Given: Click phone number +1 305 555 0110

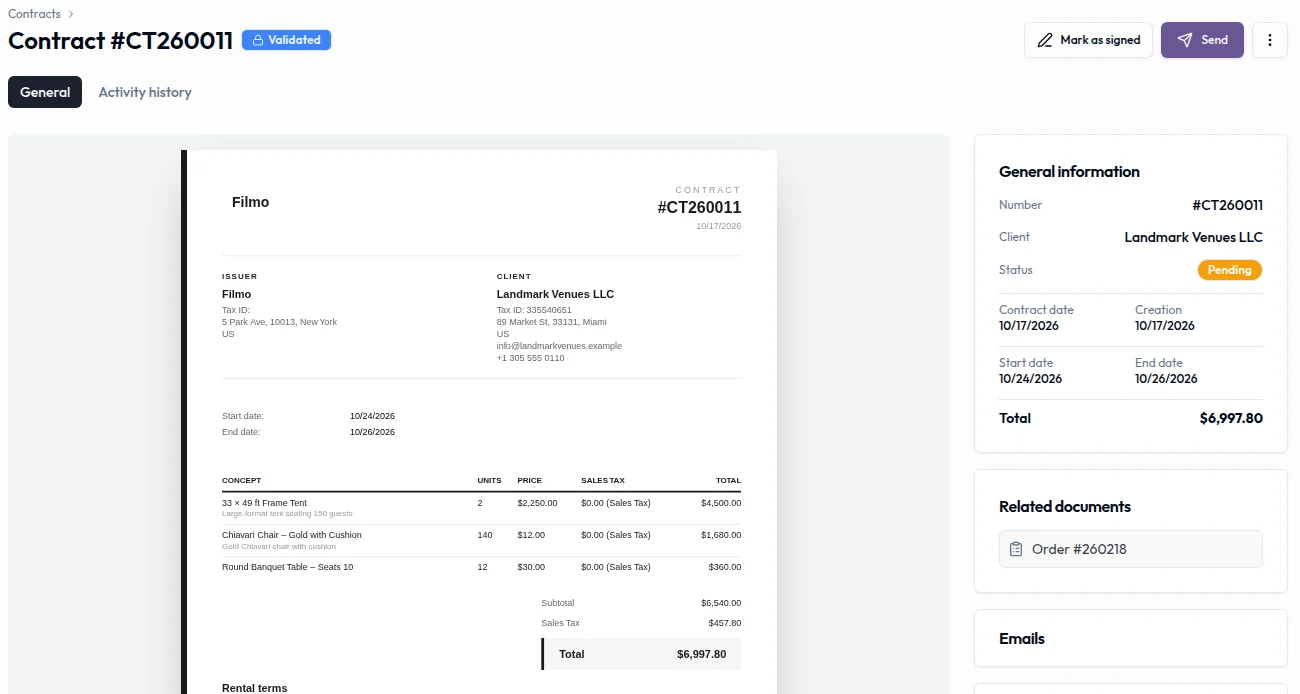Looking at the screenshot, I should [530, 358].
